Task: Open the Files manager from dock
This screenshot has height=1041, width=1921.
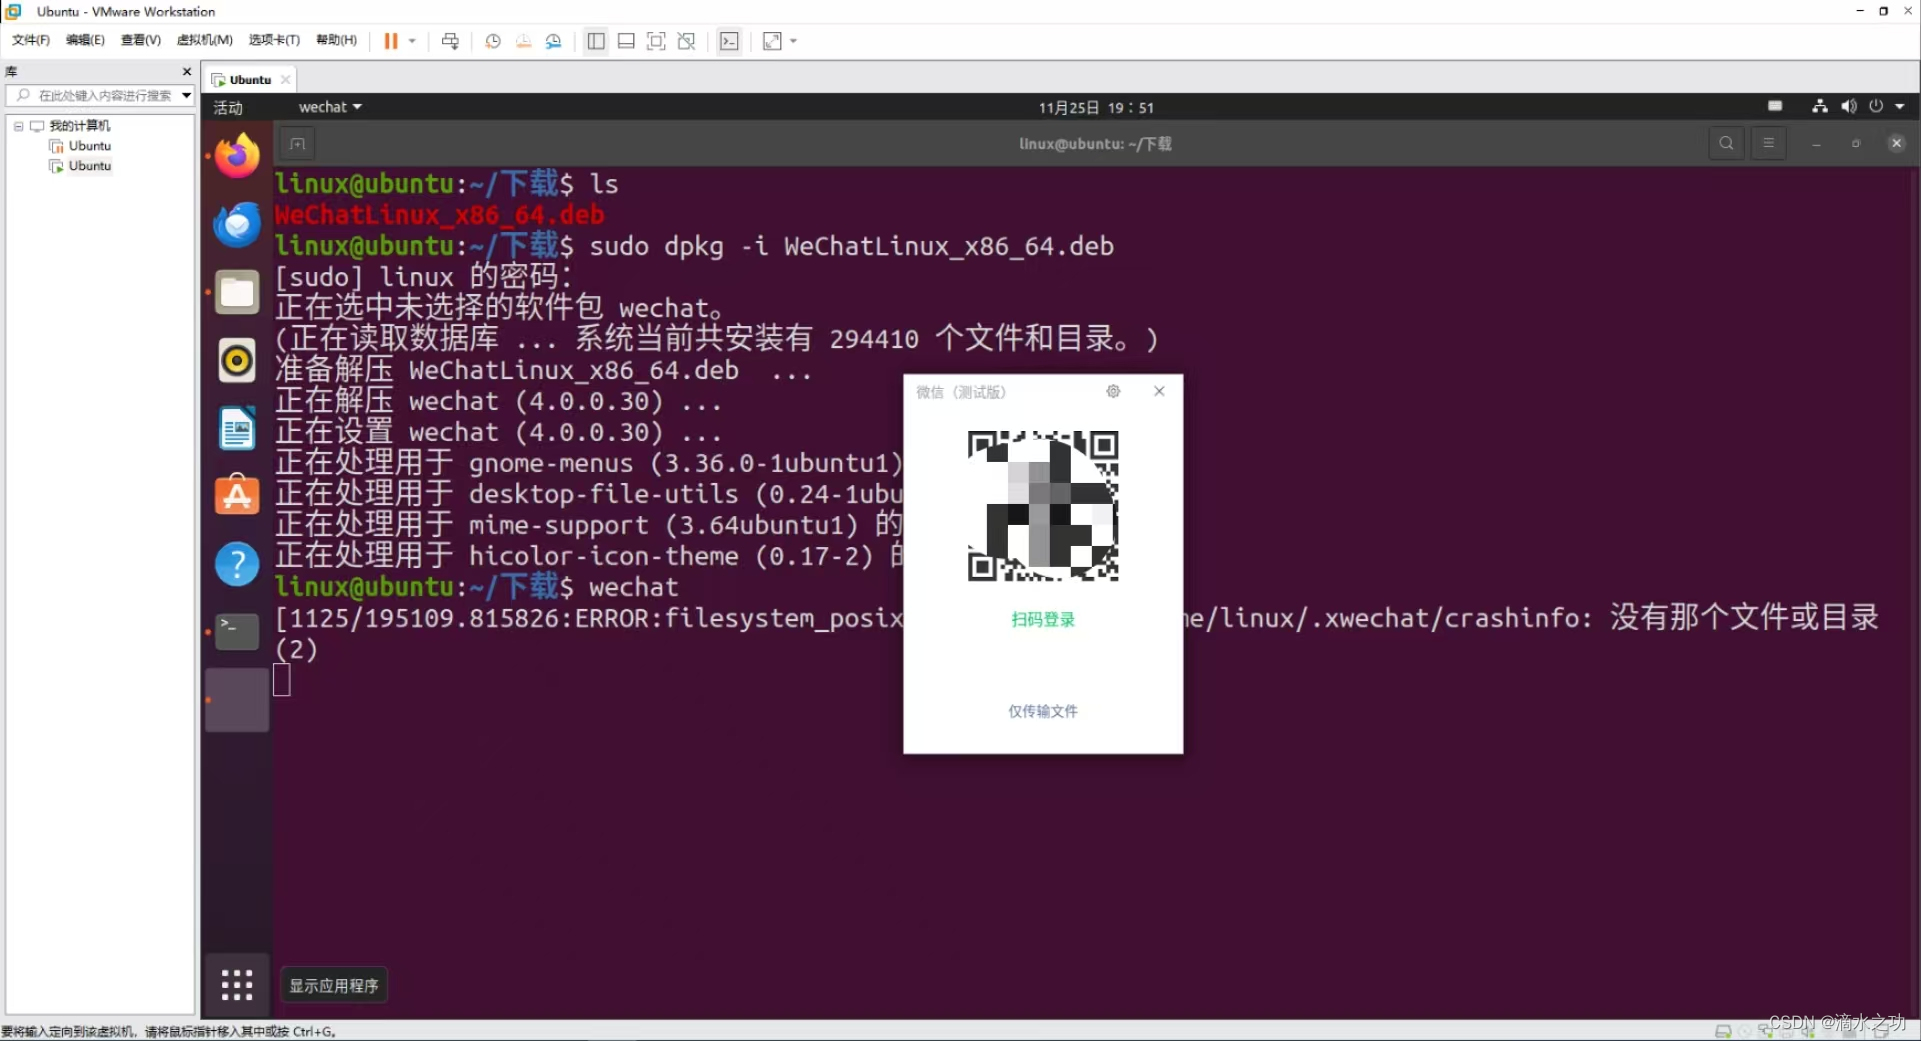Action: coord(237,292)
